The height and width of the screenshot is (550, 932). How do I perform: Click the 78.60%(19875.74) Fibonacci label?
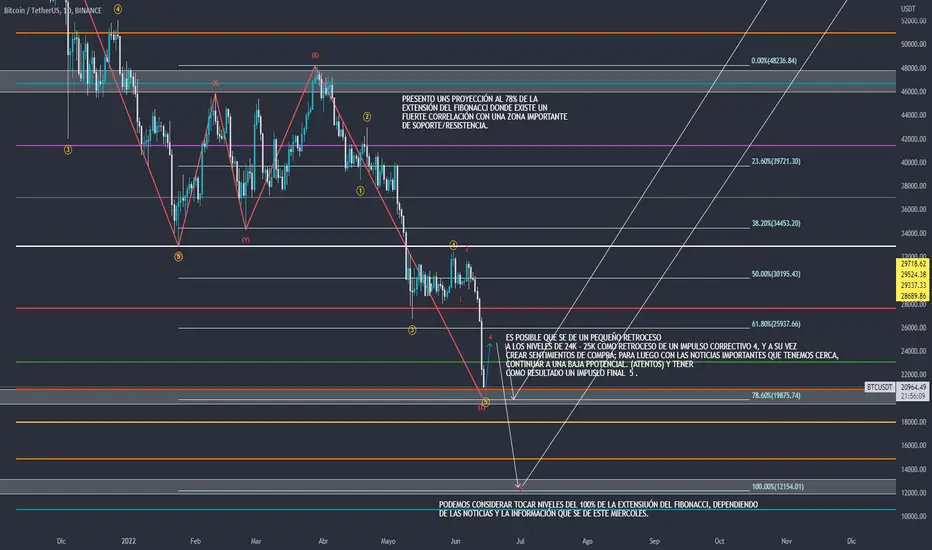776,395
